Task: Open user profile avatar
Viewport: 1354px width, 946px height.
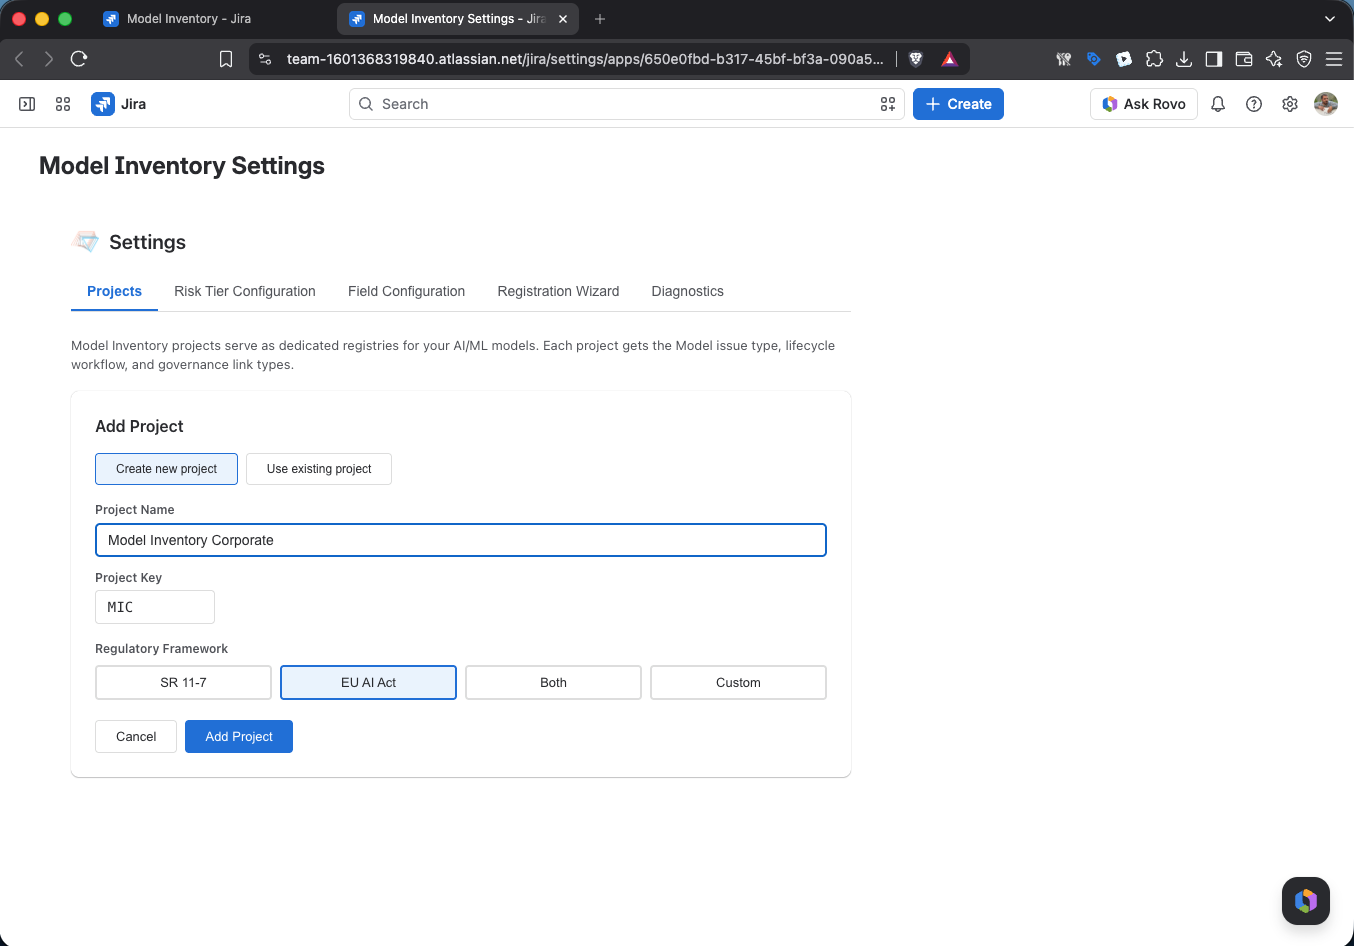Action: coord(1326,104)
